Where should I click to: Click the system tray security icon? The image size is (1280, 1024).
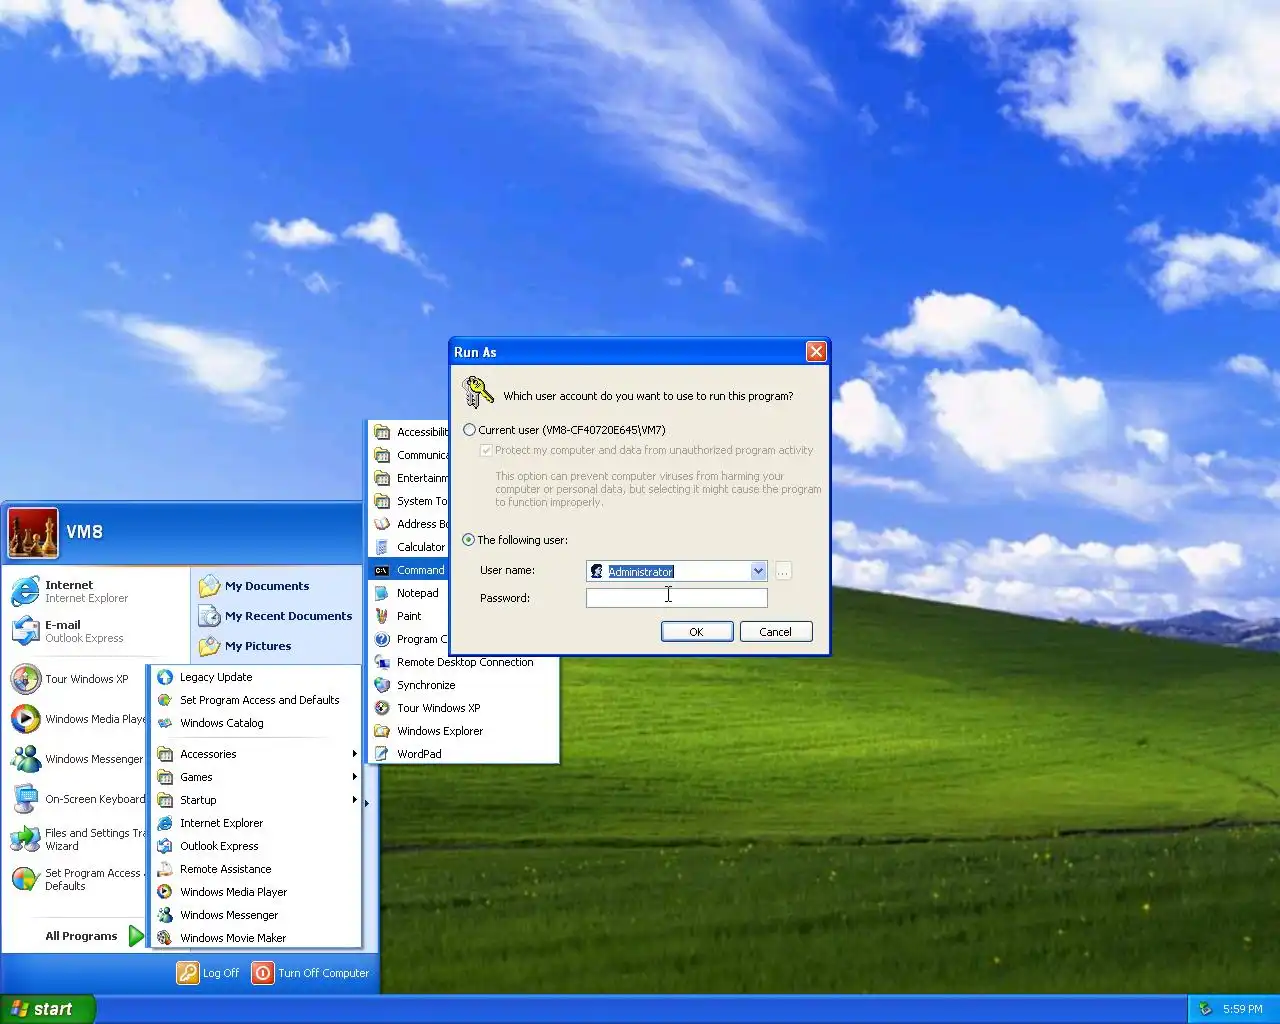[x=1205, y=1009]
